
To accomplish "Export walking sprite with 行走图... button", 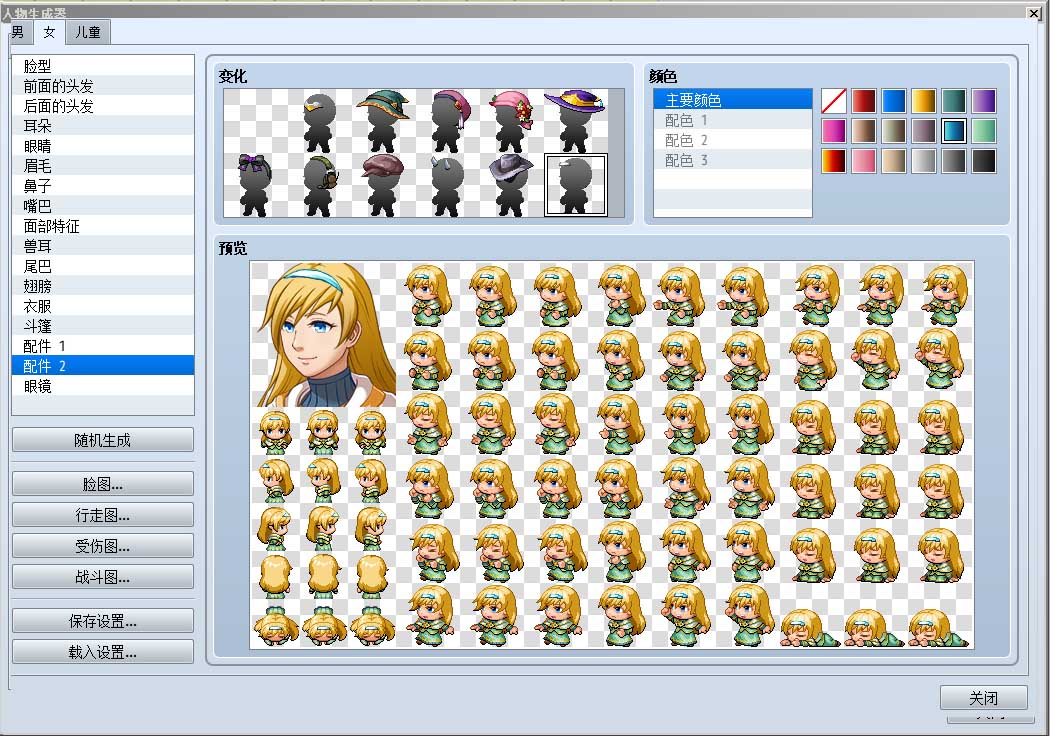I will pyautogui.click(x=102, y=515).
